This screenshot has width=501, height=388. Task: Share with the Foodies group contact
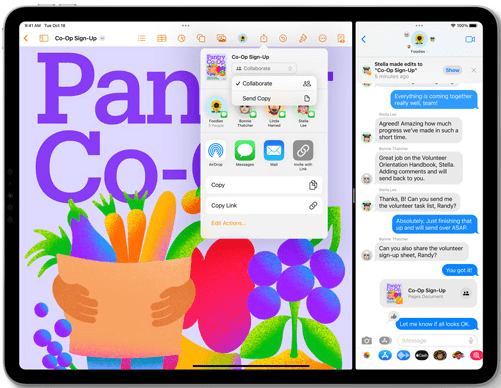pyautogui.click(x=216, y=112)
